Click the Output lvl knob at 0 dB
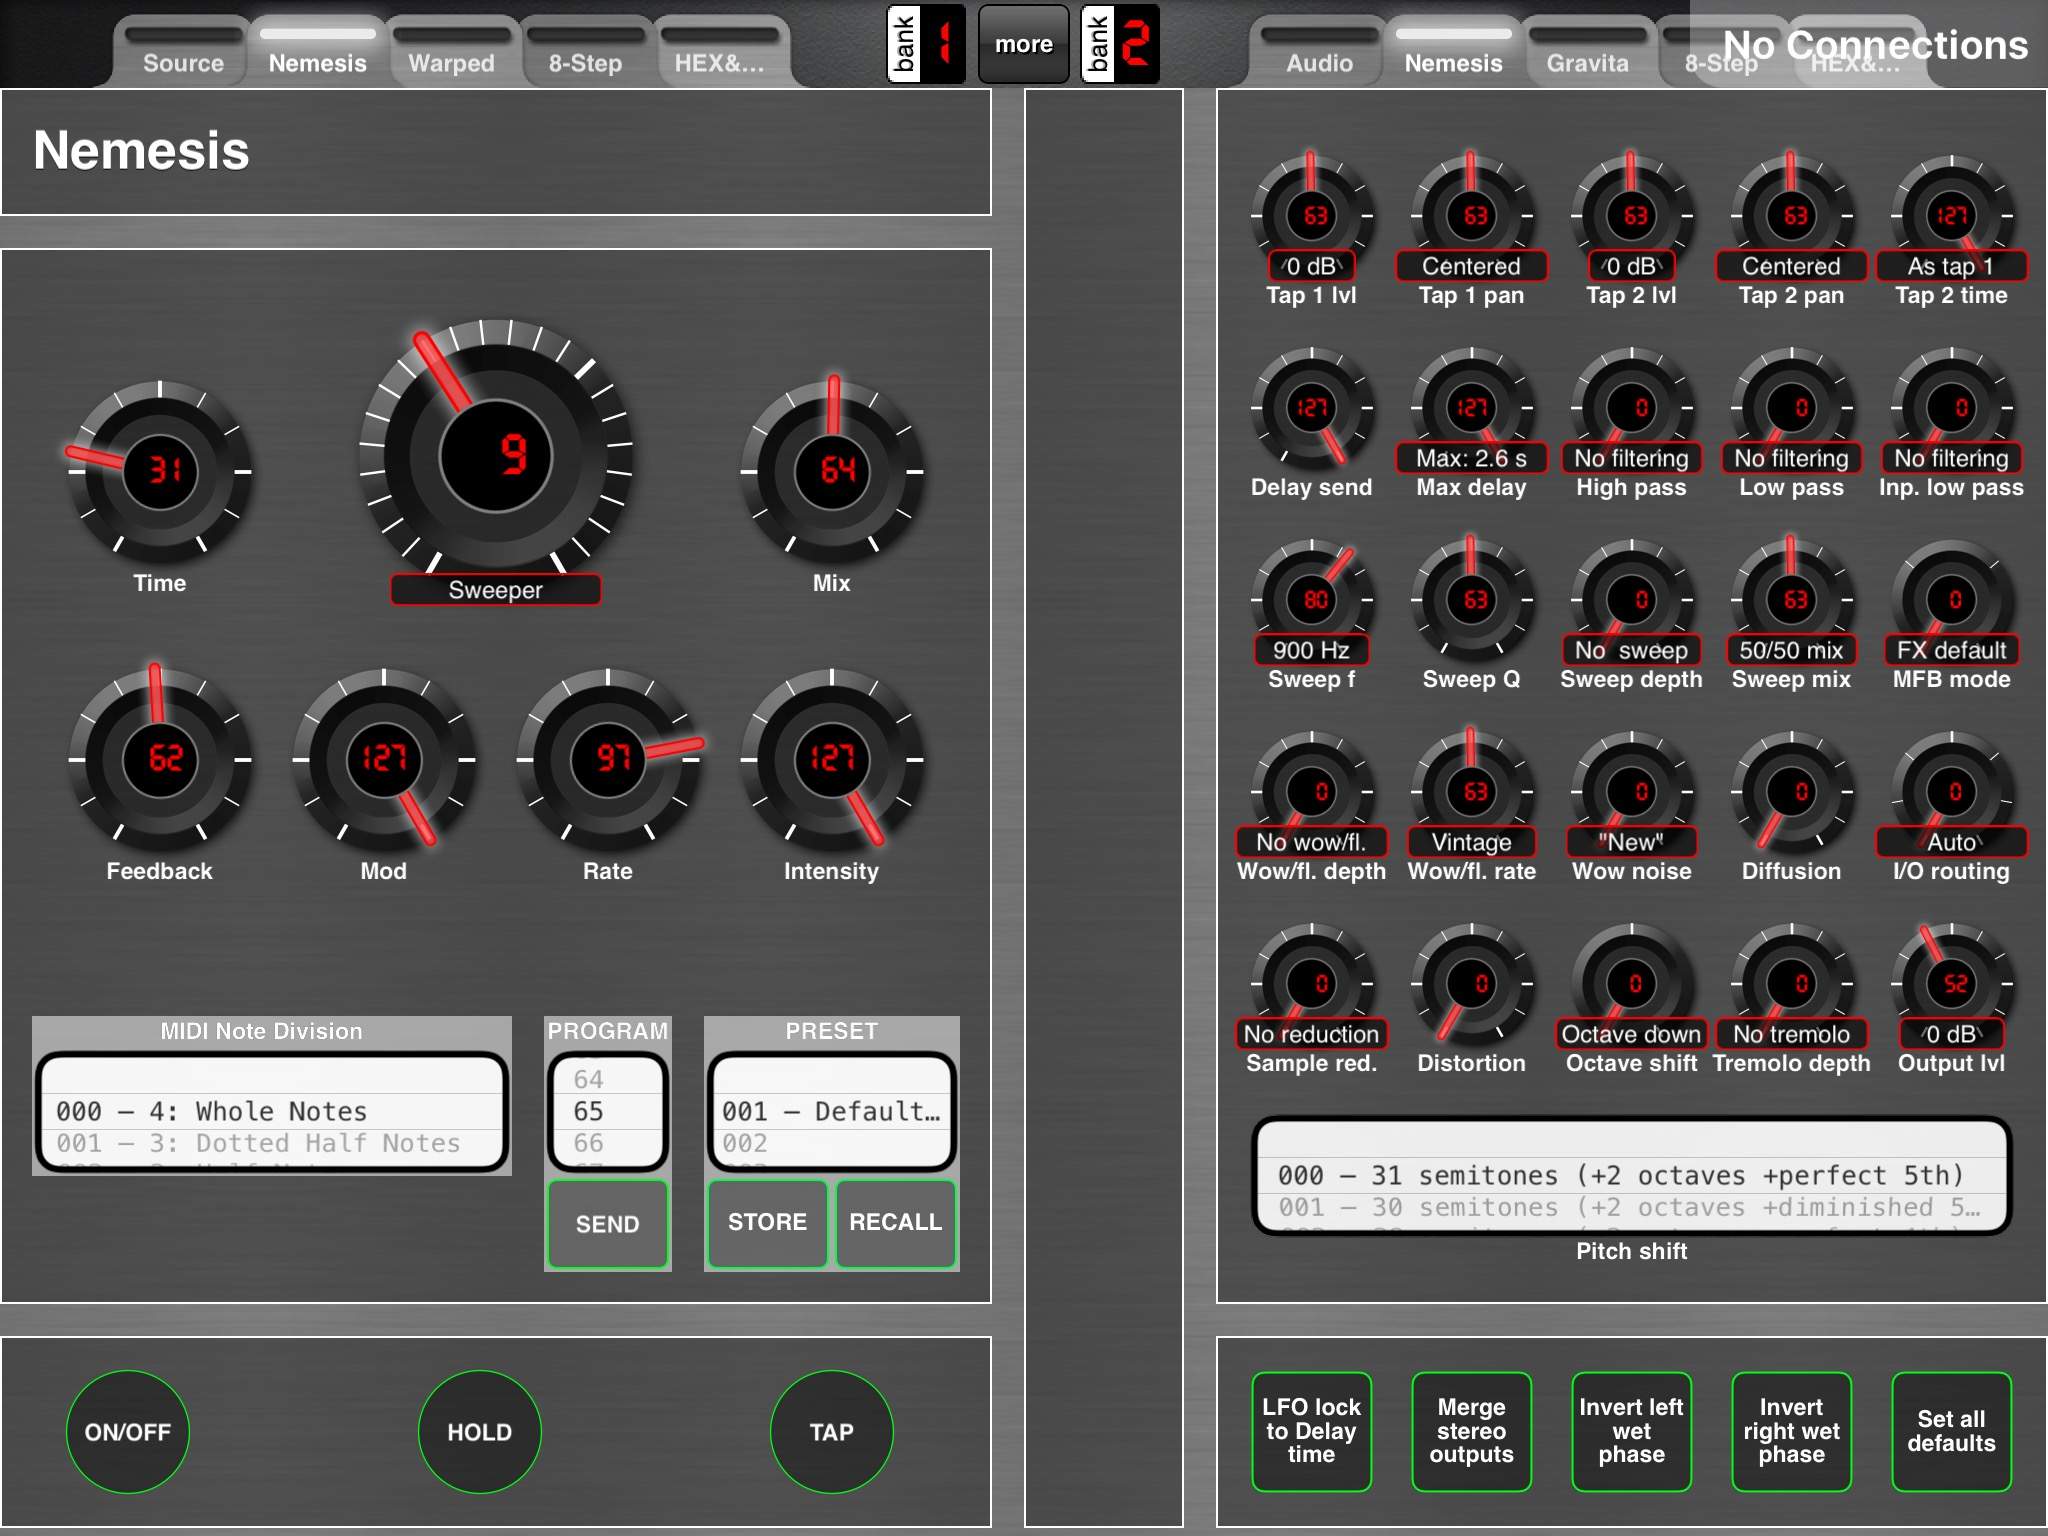The image size is (2048, 1536). 1951,983
